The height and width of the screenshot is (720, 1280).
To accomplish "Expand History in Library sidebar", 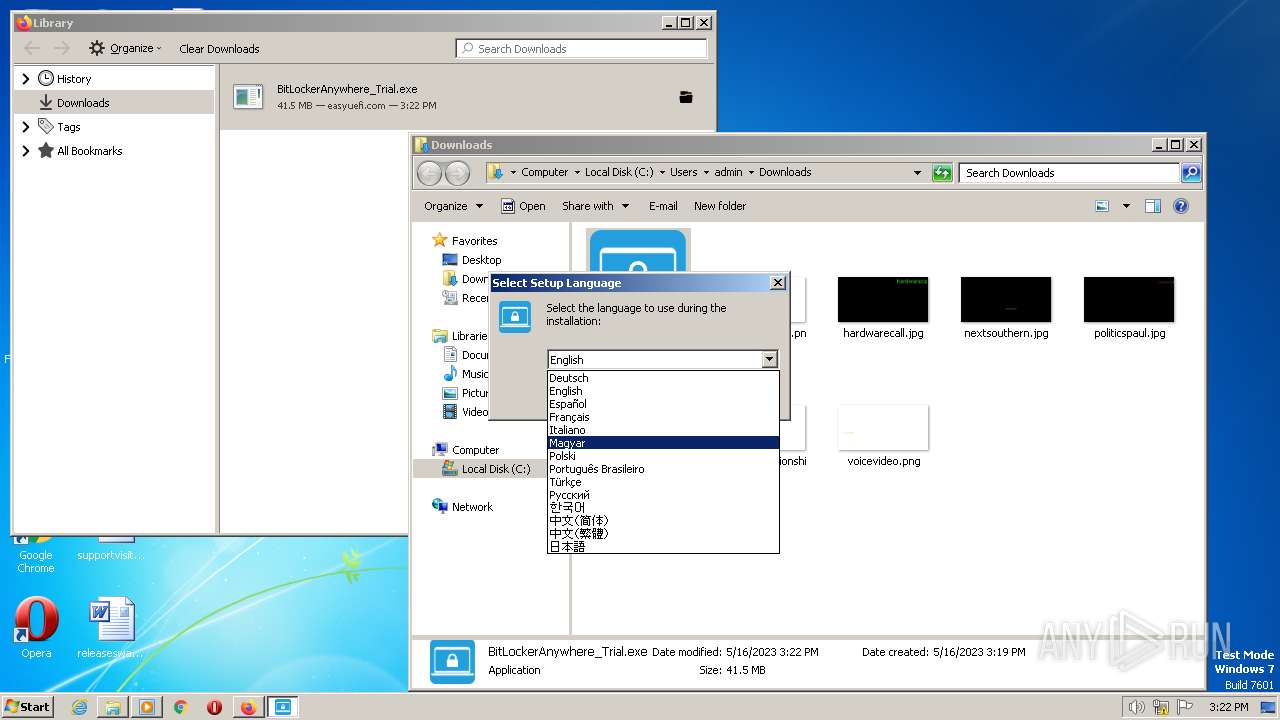I will [26, 78].
